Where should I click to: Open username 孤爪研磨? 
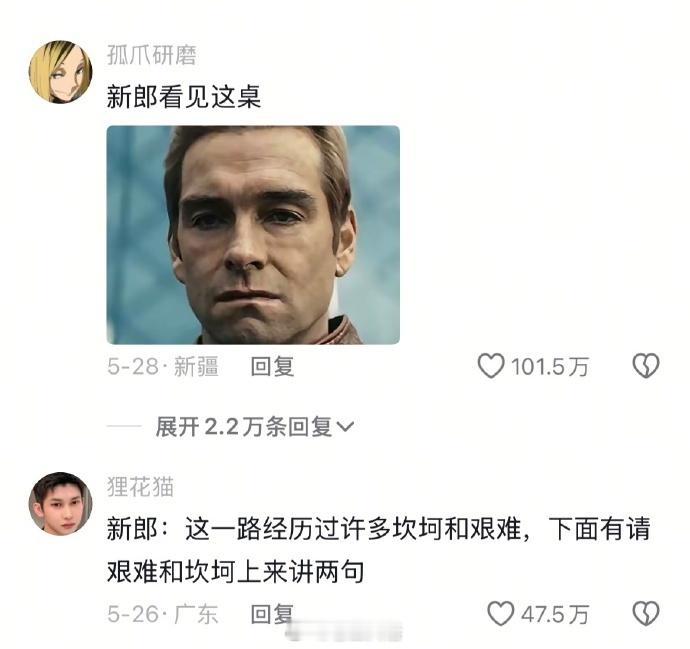pos(151,55)
